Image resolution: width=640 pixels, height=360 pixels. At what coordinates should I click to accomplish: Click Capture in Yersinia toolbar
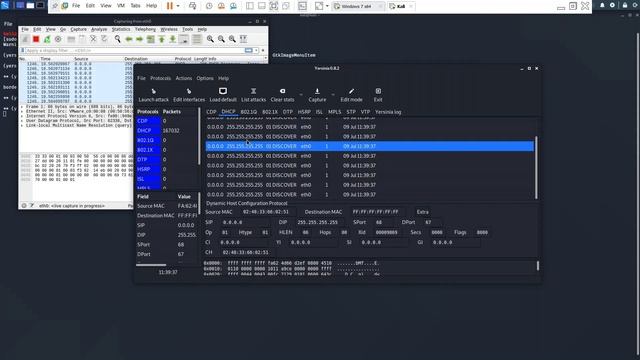point(317,95)
